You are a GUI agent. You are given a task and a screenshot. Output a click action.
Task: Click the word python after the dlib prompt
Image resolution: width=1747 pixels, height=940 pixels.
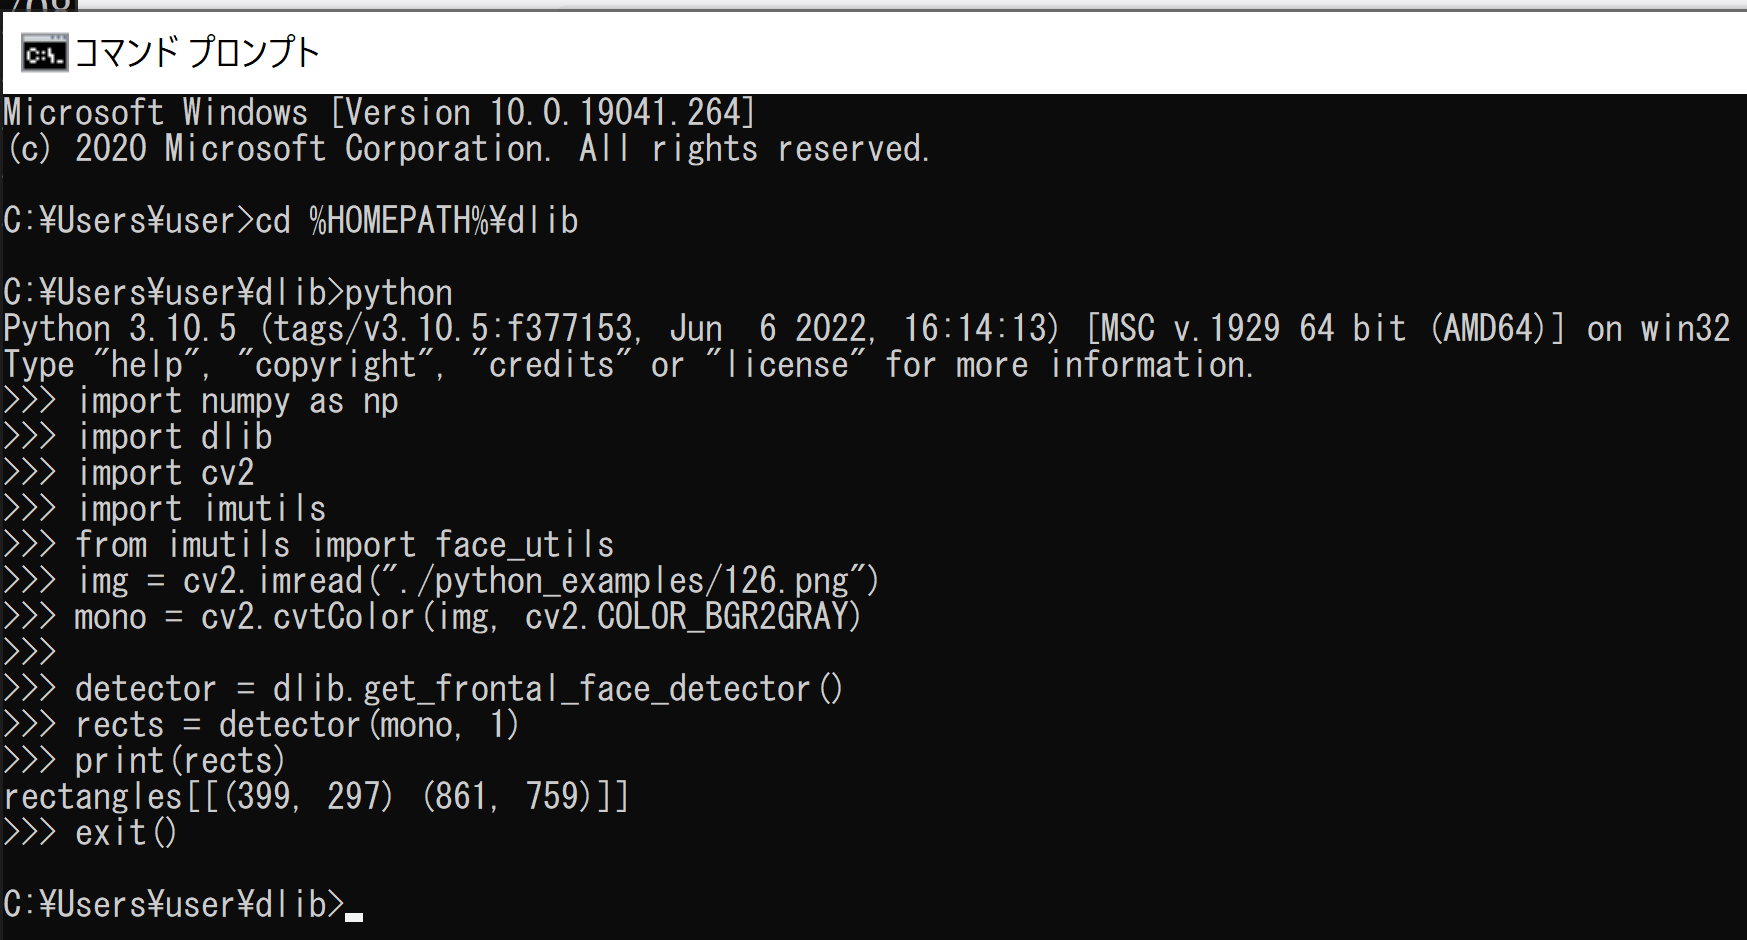399,293
